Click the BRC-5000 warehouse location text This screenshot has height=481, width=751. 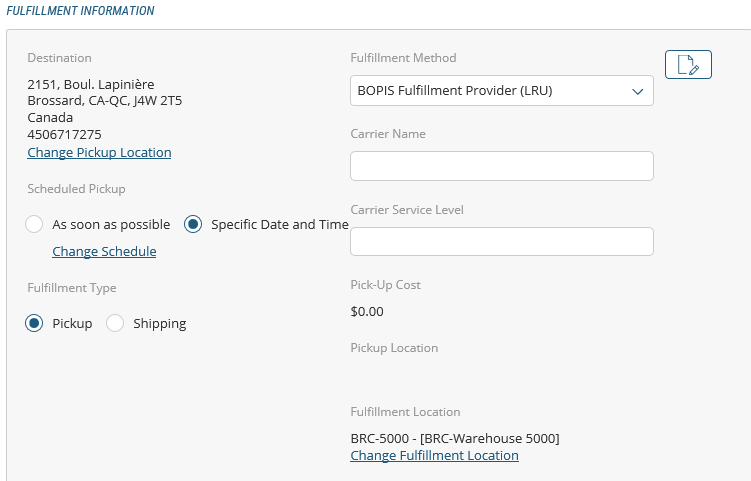pos(454,438)
